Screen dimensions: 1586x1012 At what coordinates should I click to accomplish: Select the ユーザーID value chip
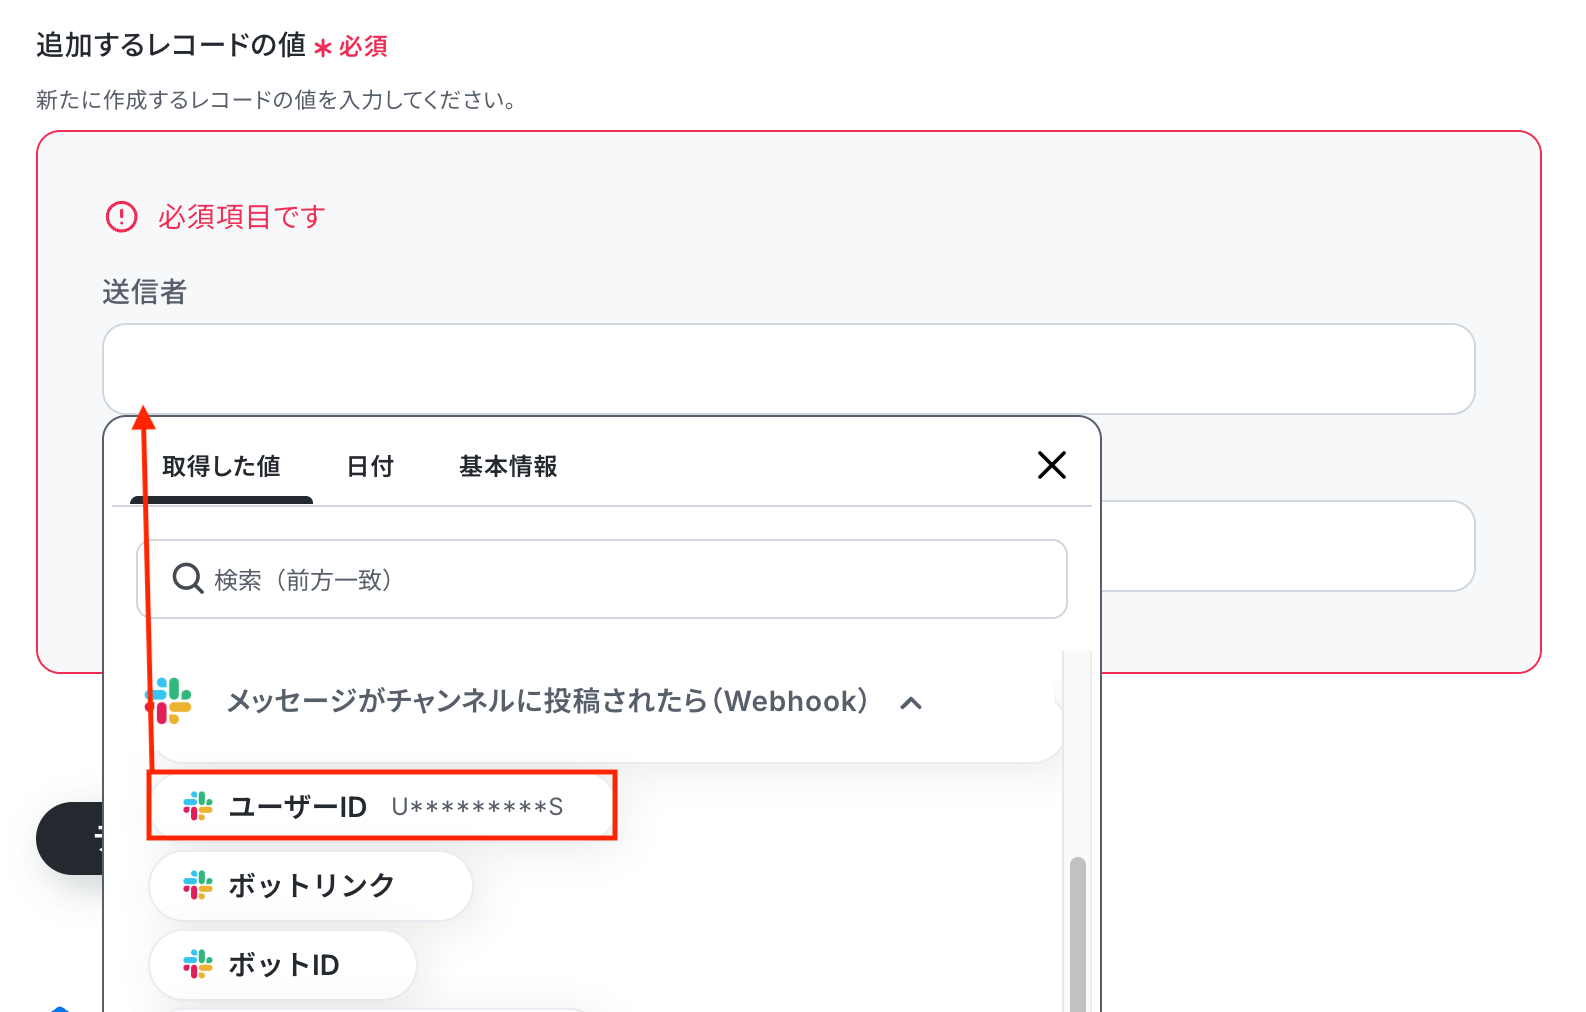coord(382,806)
